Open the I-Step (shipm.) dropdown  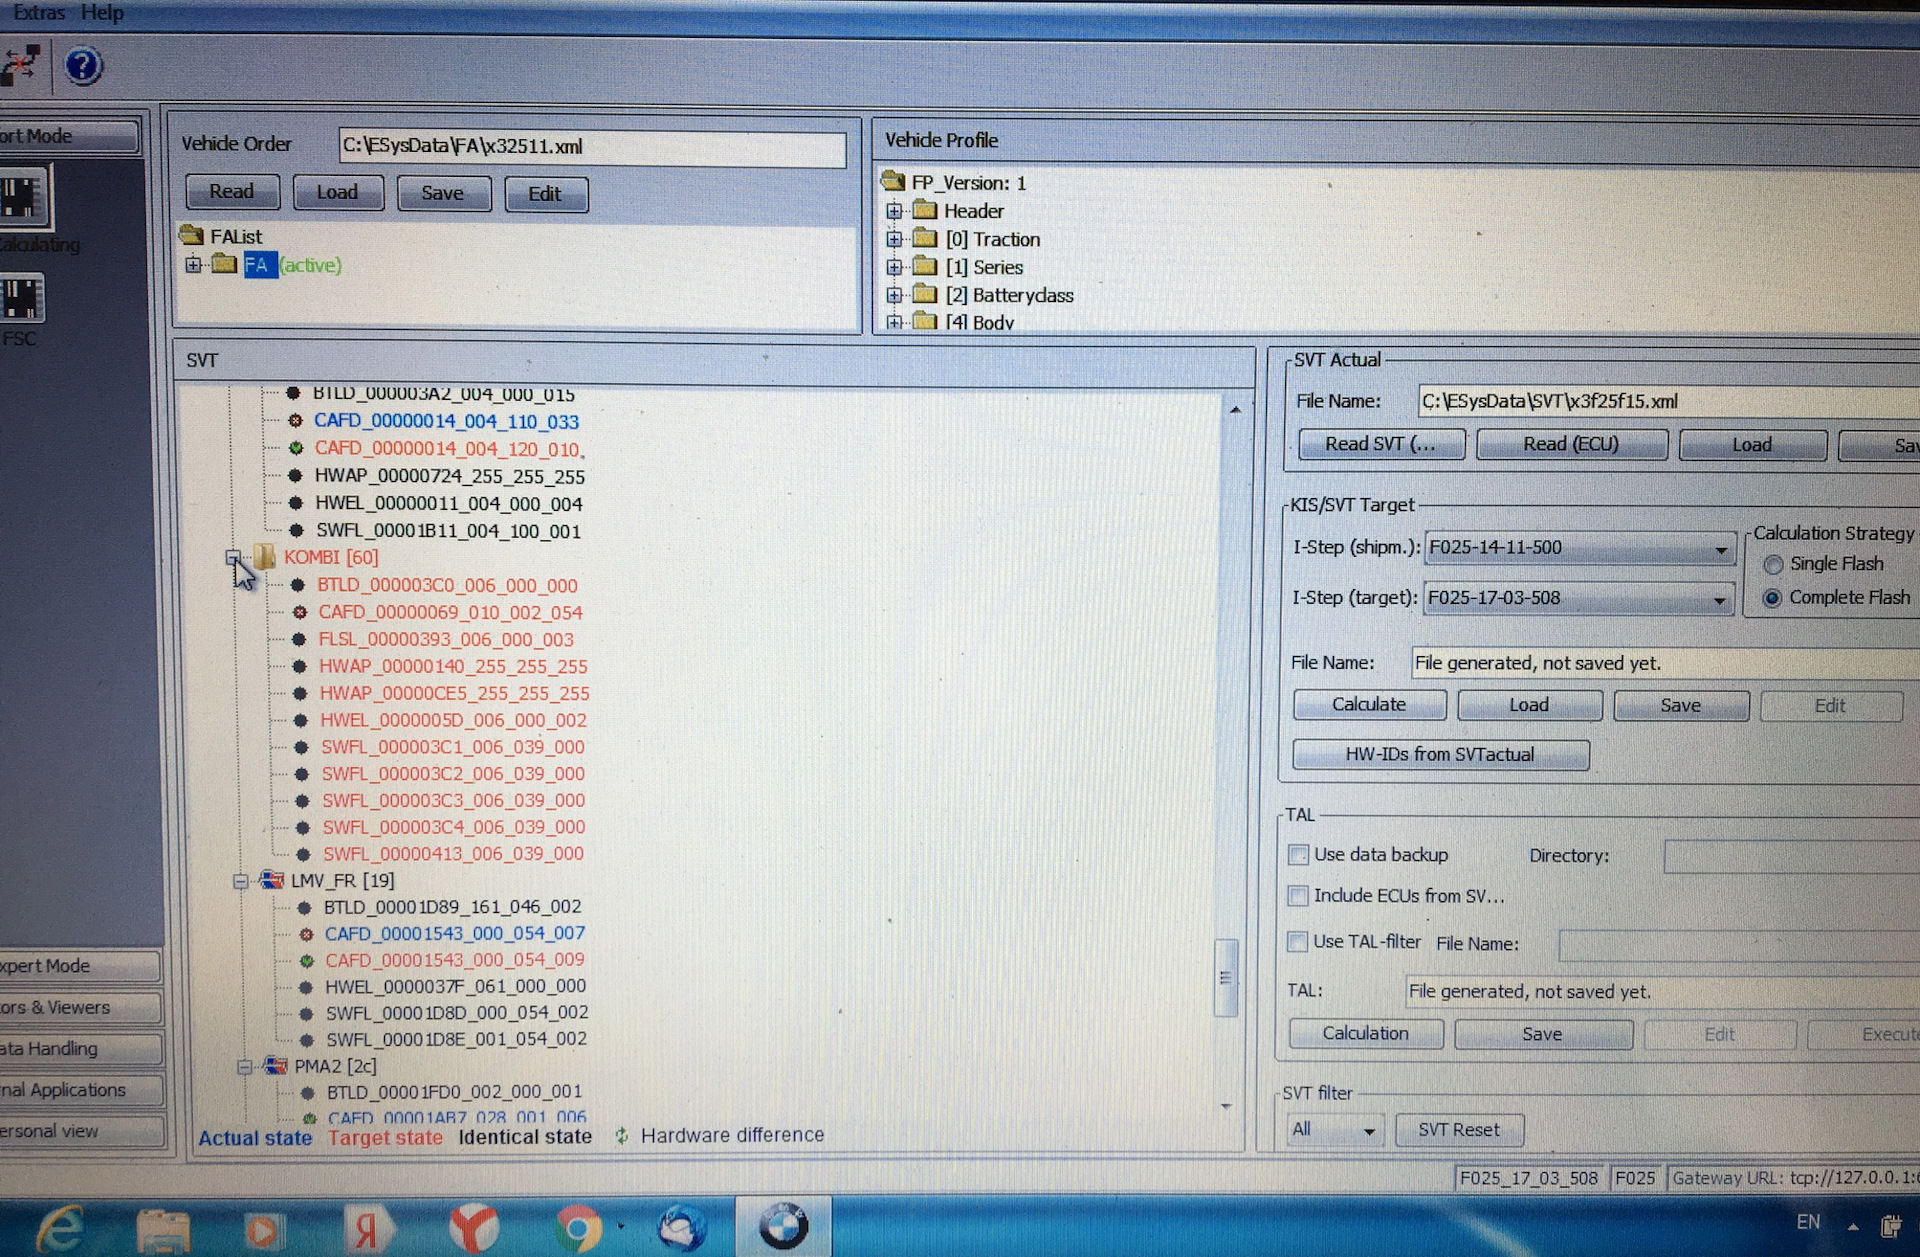coord(1720,549)
